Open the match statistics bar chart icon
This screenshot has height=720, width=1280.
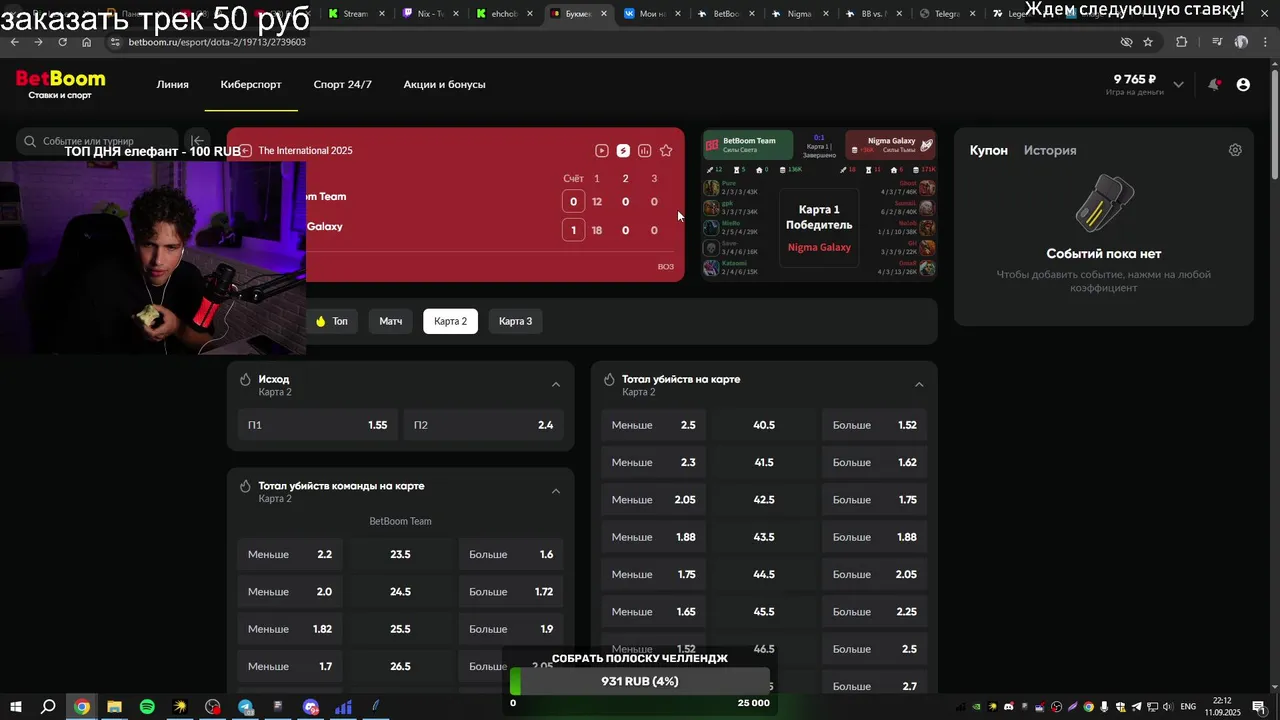pyautogui.click(x=645, y=151)
